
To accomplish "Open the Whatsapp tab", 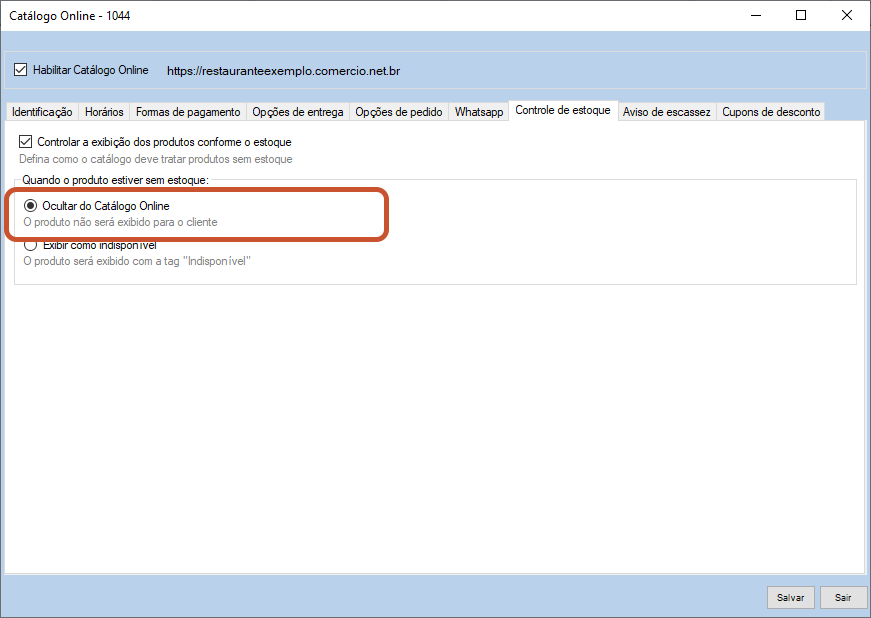I will (479, 112).
